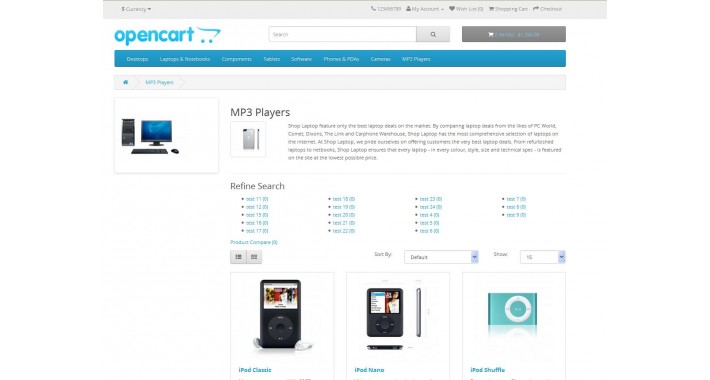Open the Show count dropdown
710x380 pixels.
click(542, 257)
